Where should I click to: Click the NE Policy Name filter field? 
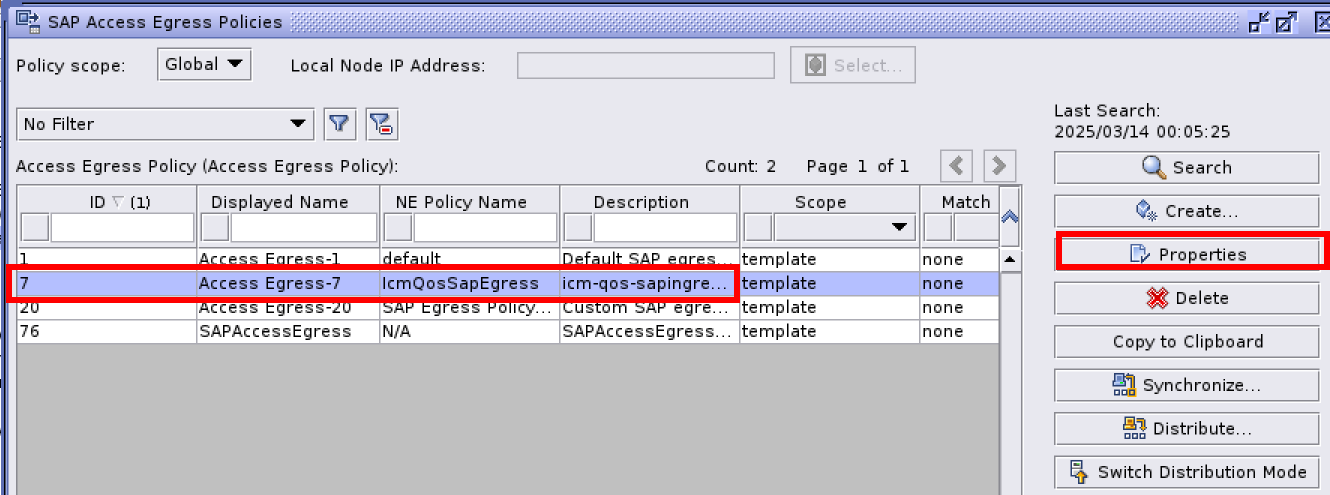pos(483,228)
